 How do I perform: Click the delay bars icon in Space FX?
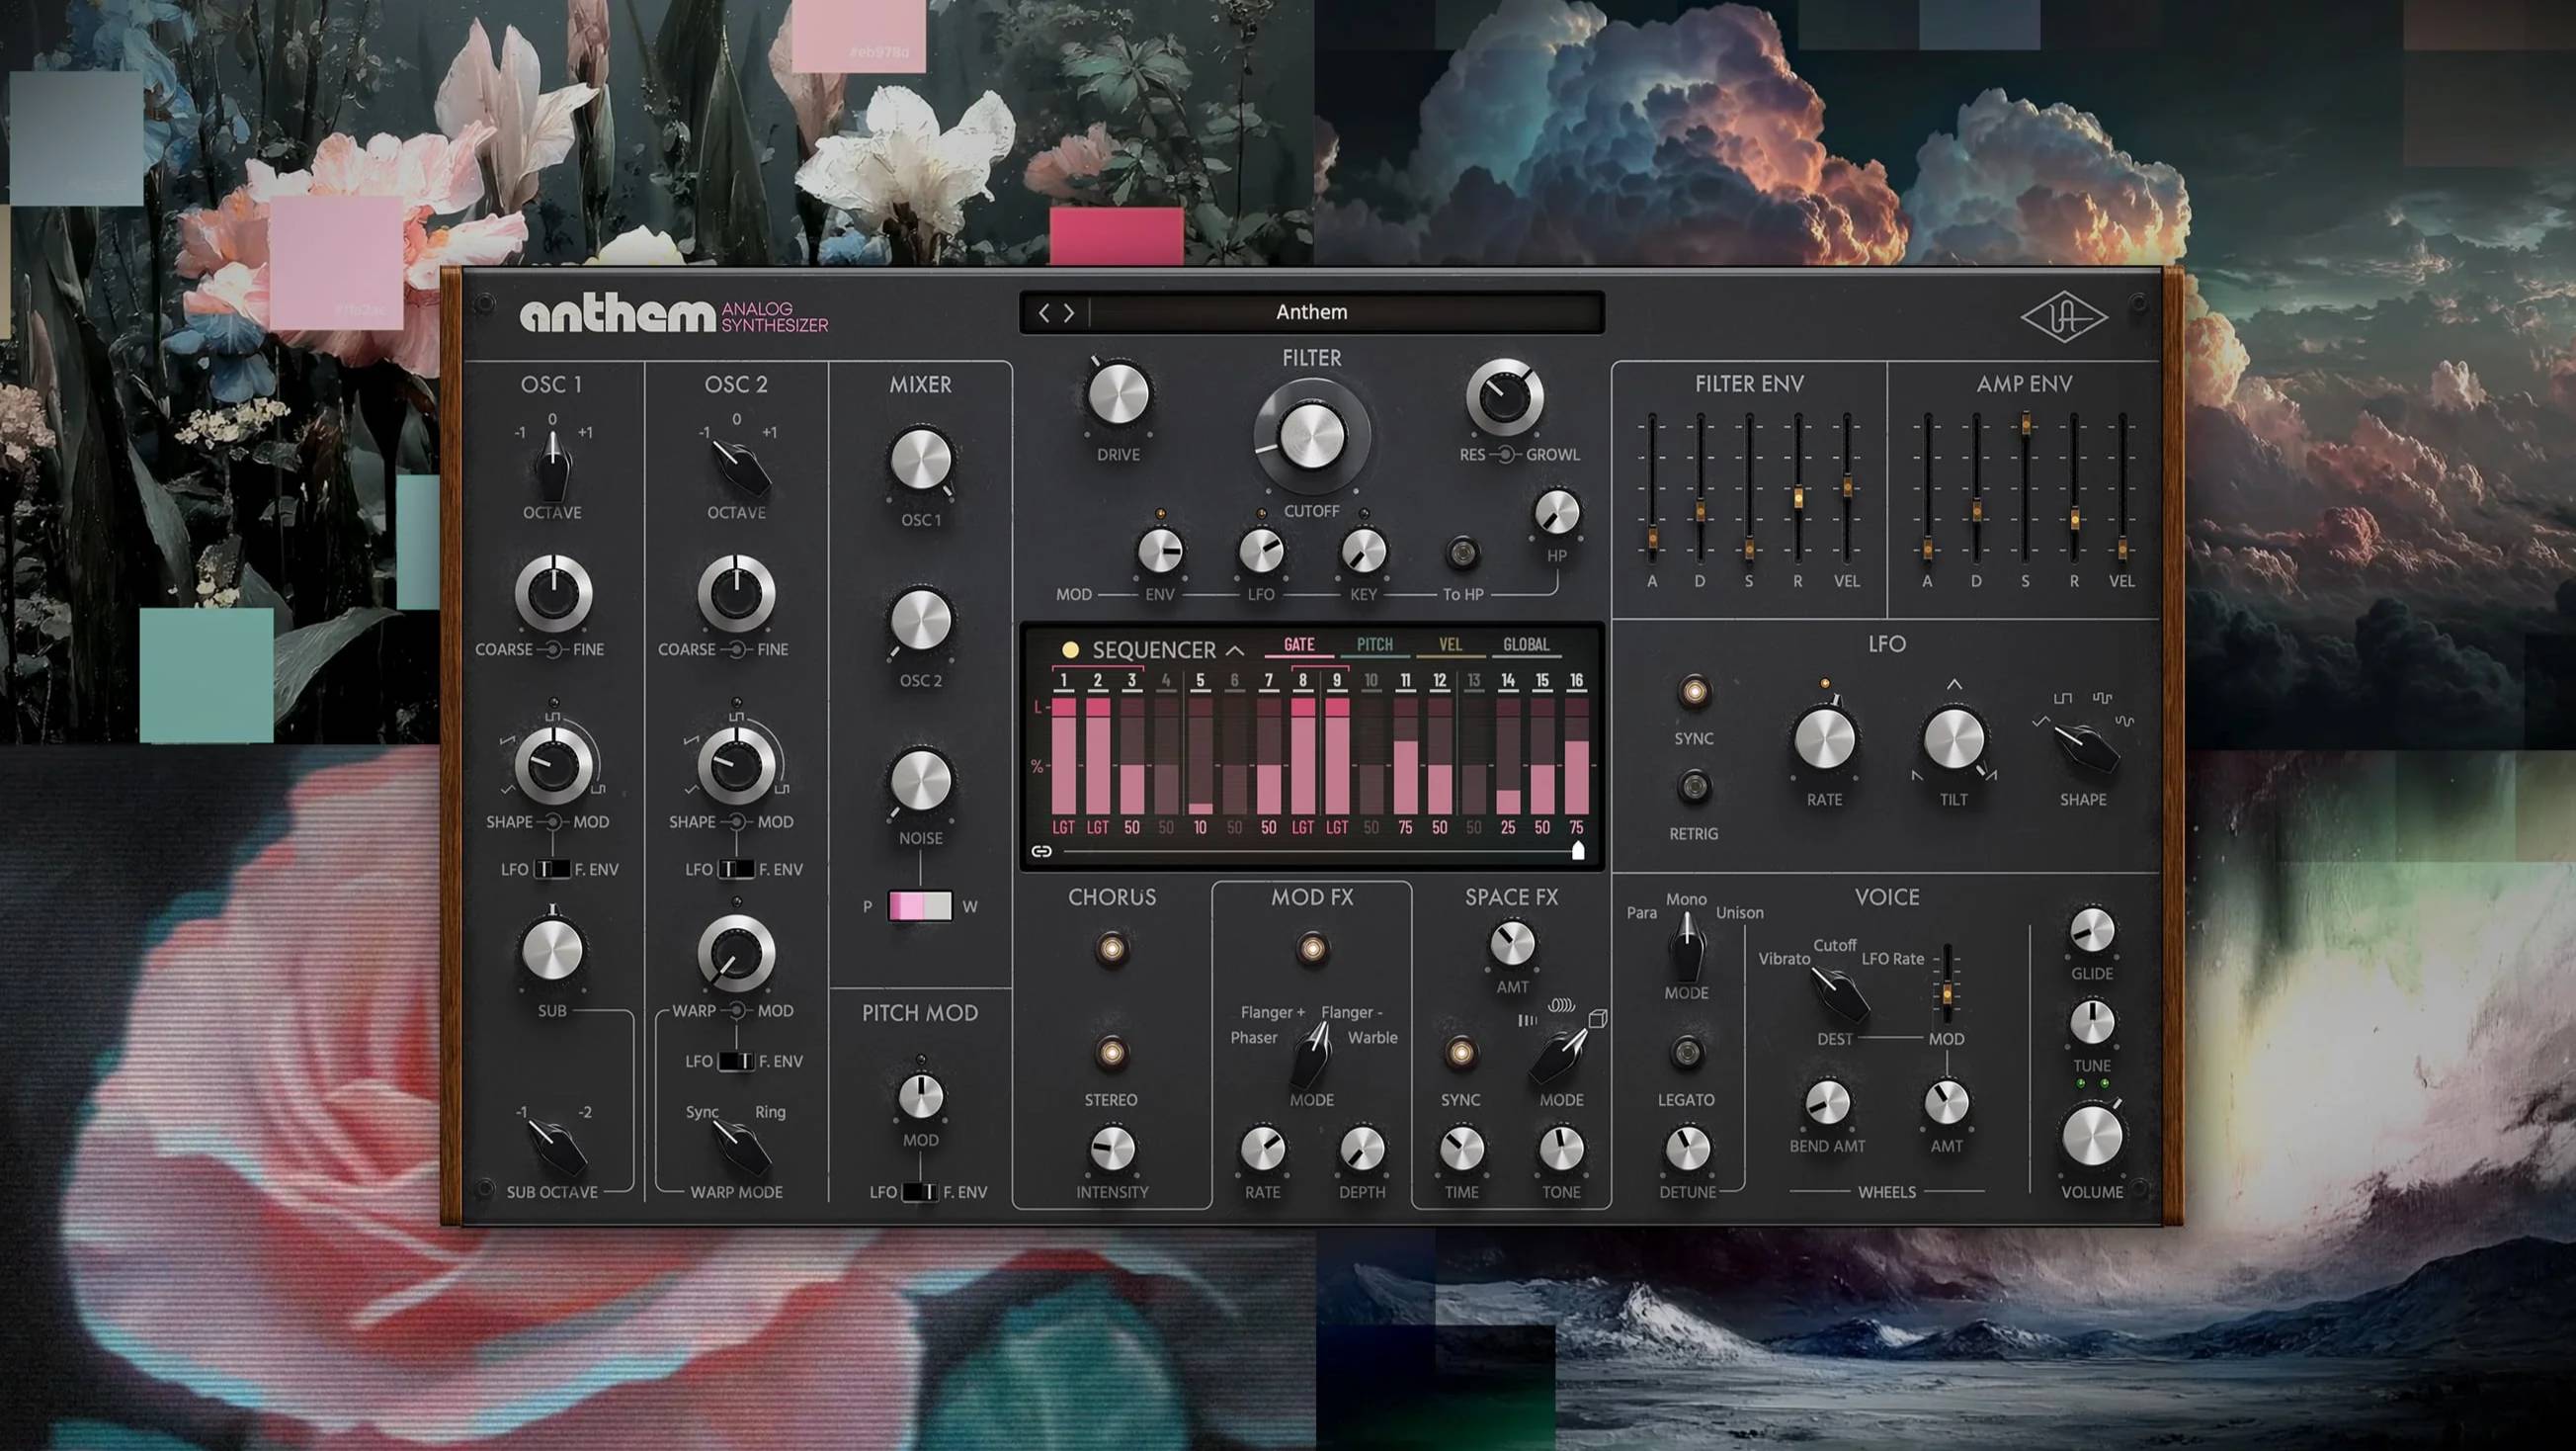[1528, 1020]
